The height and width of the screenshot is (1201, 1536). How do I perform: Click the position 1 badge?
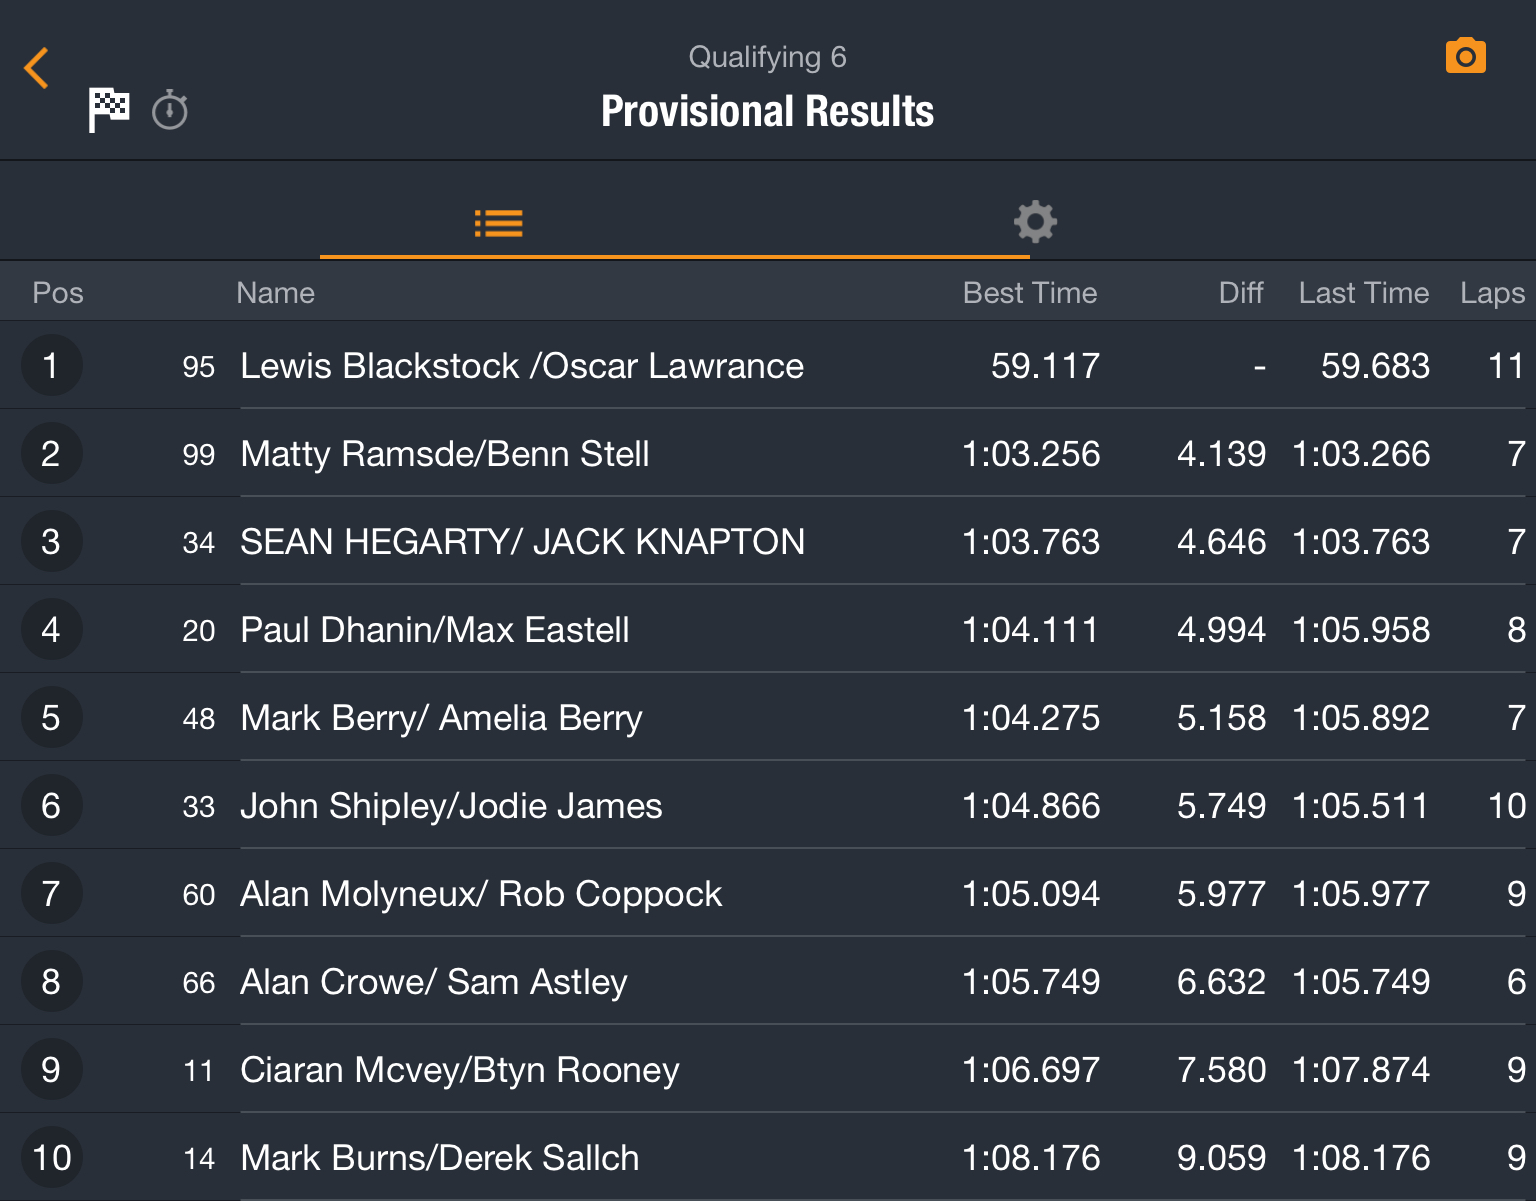coord(51,366)
